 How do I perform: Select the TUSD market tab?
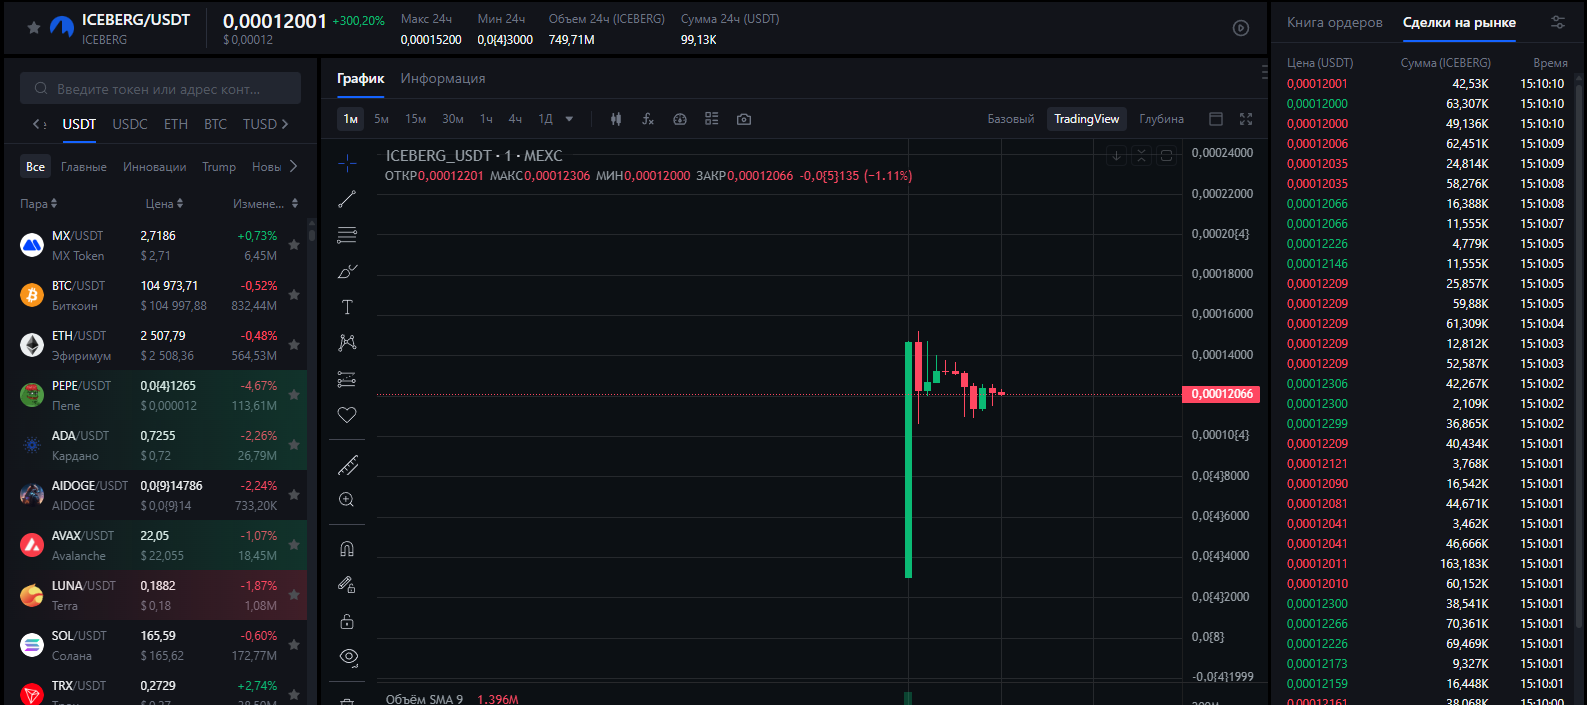[260, 124]
